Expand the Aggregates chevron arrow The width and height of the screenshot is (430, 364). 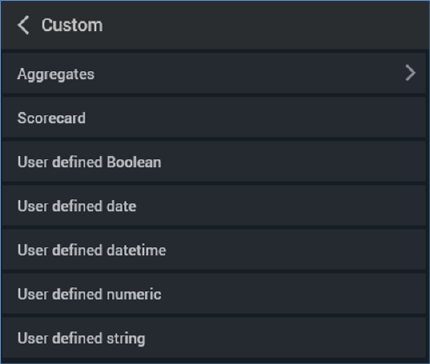pos(410,73)
